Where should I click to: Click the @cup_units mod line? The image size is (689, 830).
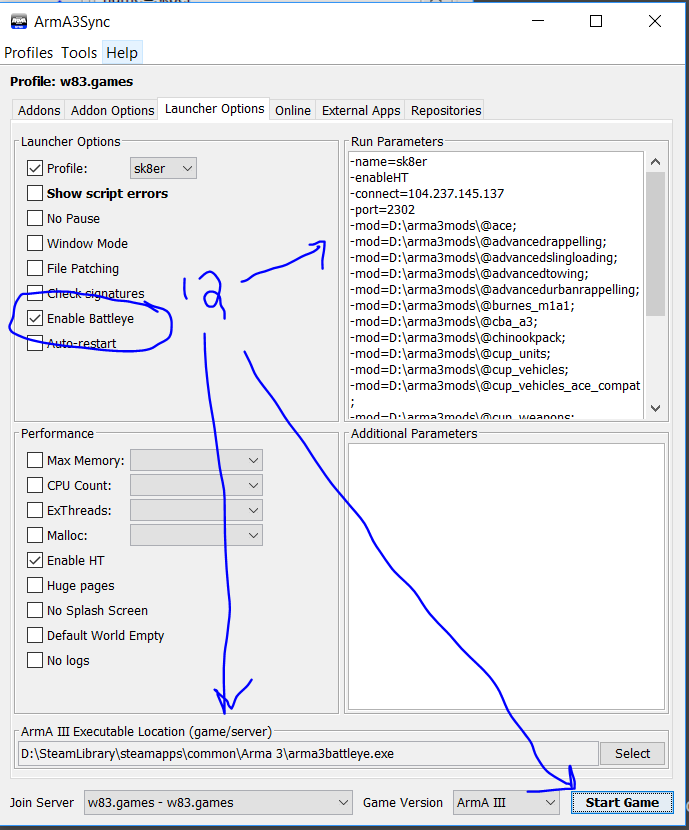[450, 353]
